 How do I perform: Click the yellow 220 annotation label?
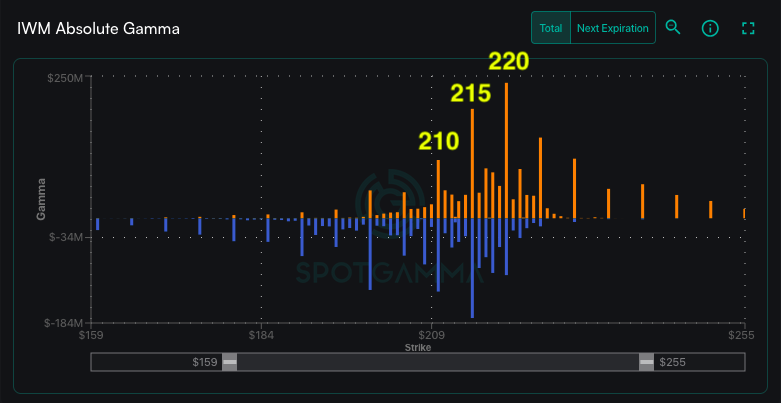coord(508,61)
